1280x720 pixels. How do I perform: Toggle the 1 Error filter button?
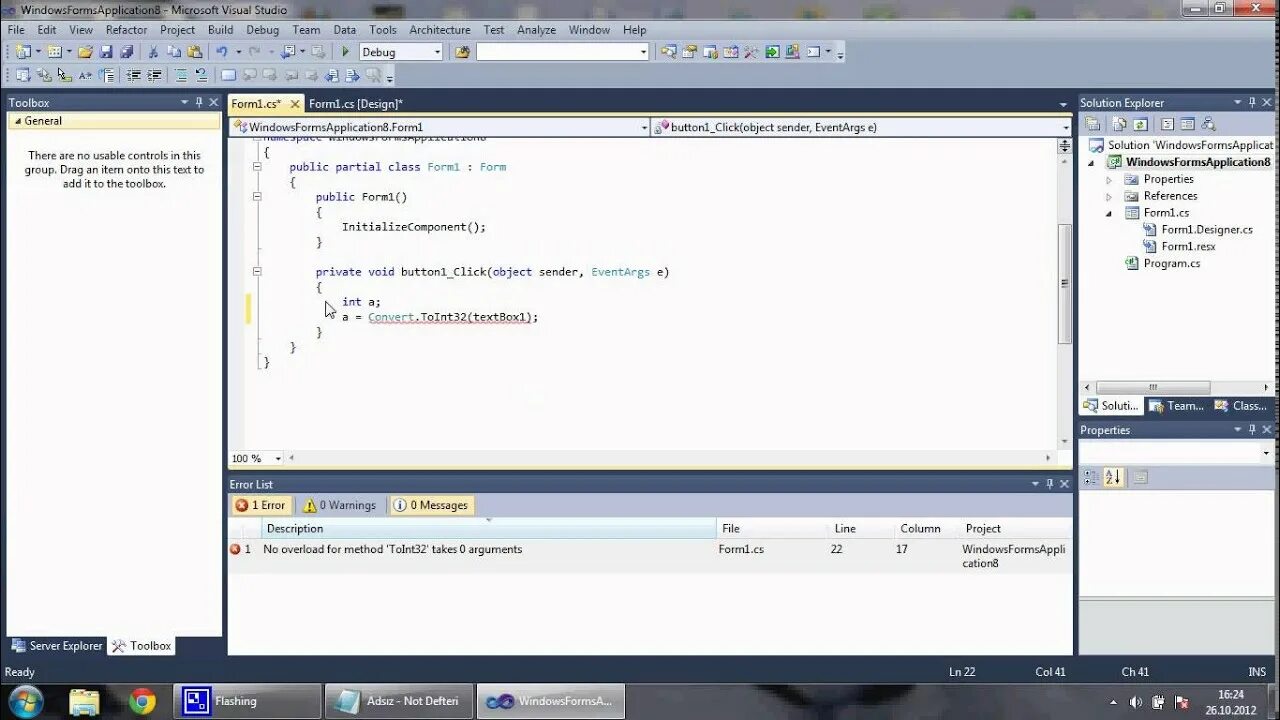260,505
